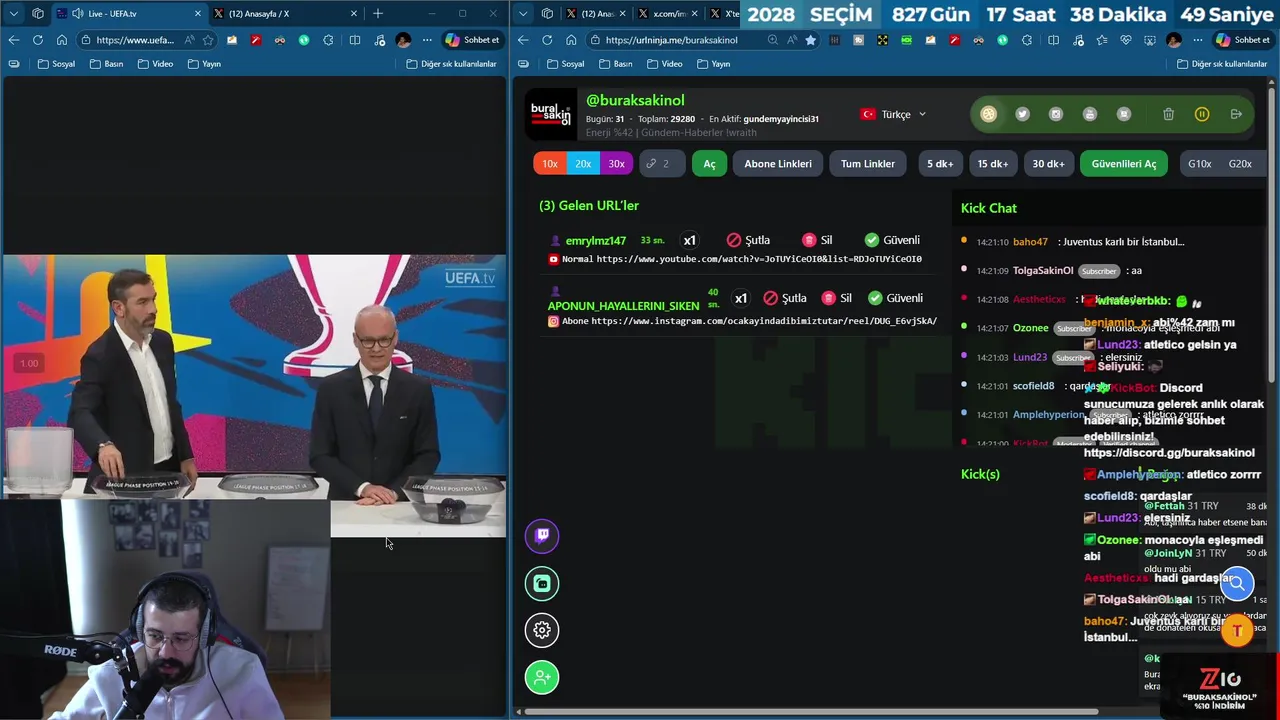Screen dimensions: 1280x720
Task: Click the Dribbble-style icon in urlninja header
Action: pyautogui.click(x=988, y=114)
